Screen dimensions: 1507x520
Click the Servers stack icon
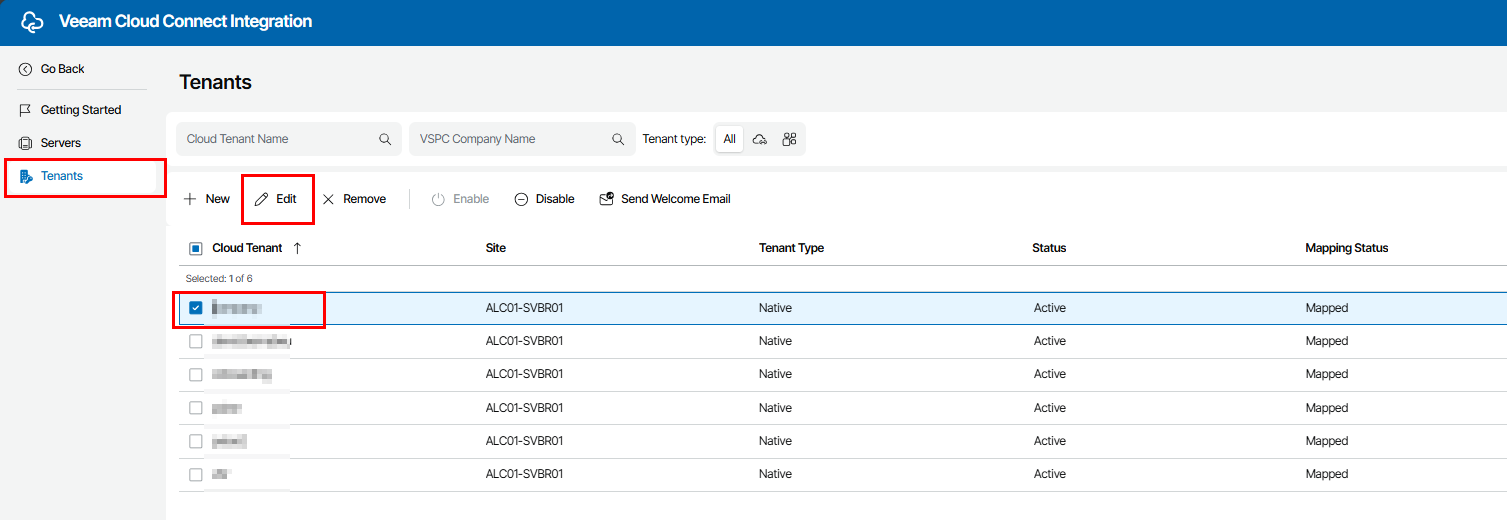coord(26,143)
